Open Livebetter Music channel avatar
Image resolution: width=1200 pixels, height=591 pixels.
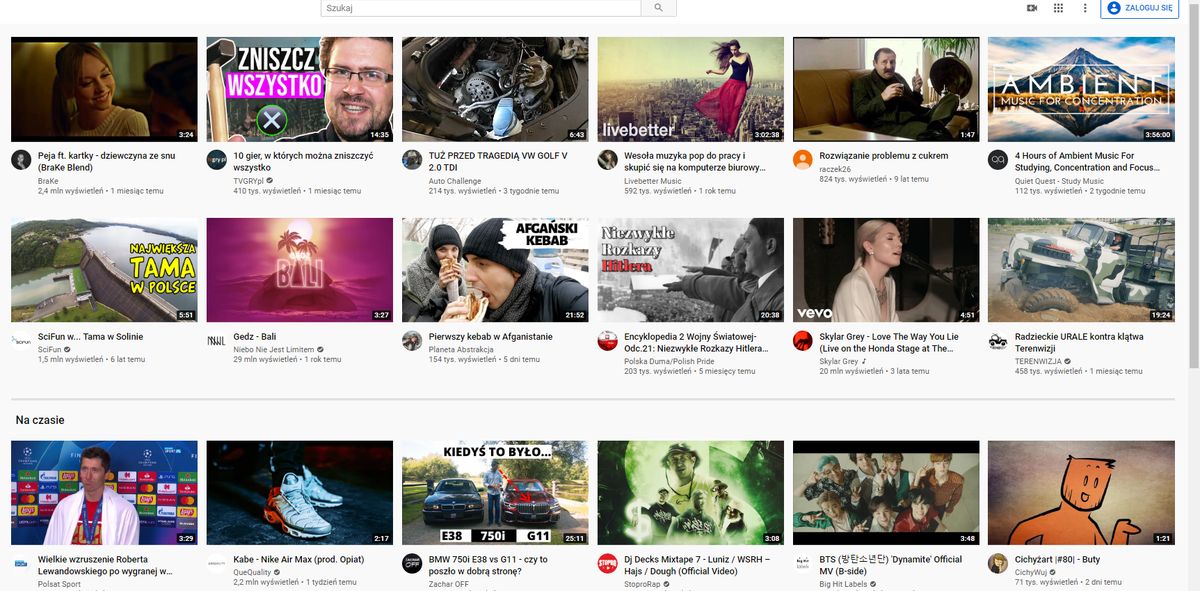click(x=607, y=160)
